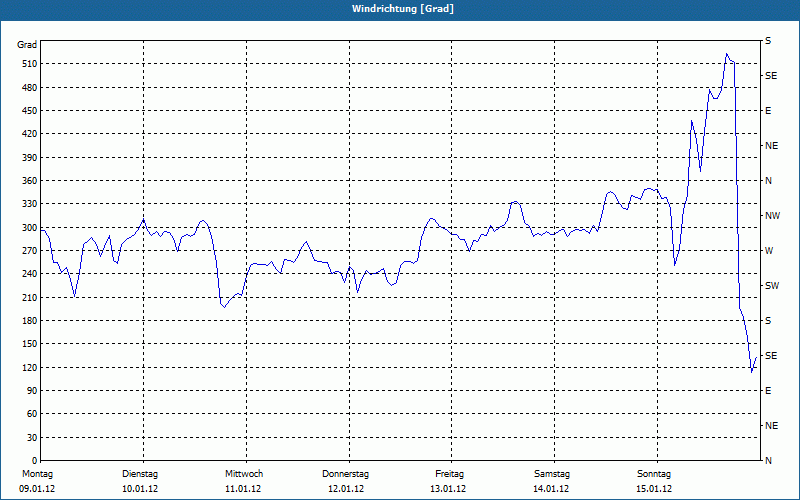The image size is (800, 500).
Task: Click the date 09.01.12
Action: coord(37,489)
